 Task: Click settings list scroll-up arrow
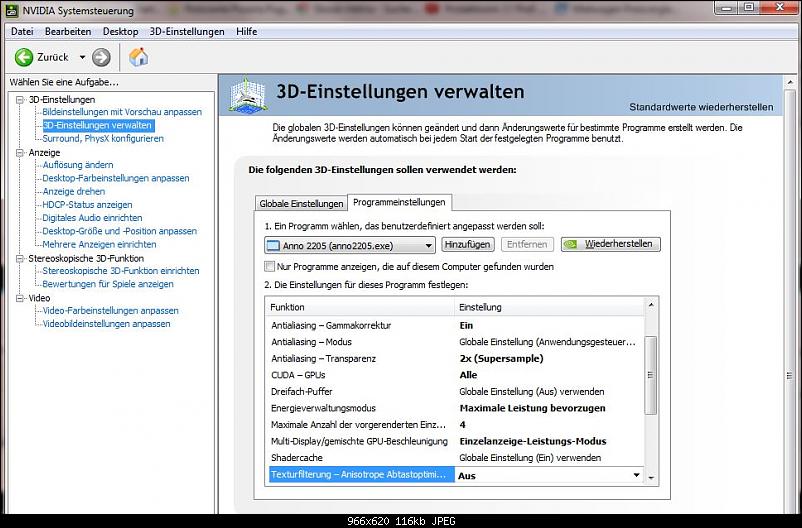[651, 305]
